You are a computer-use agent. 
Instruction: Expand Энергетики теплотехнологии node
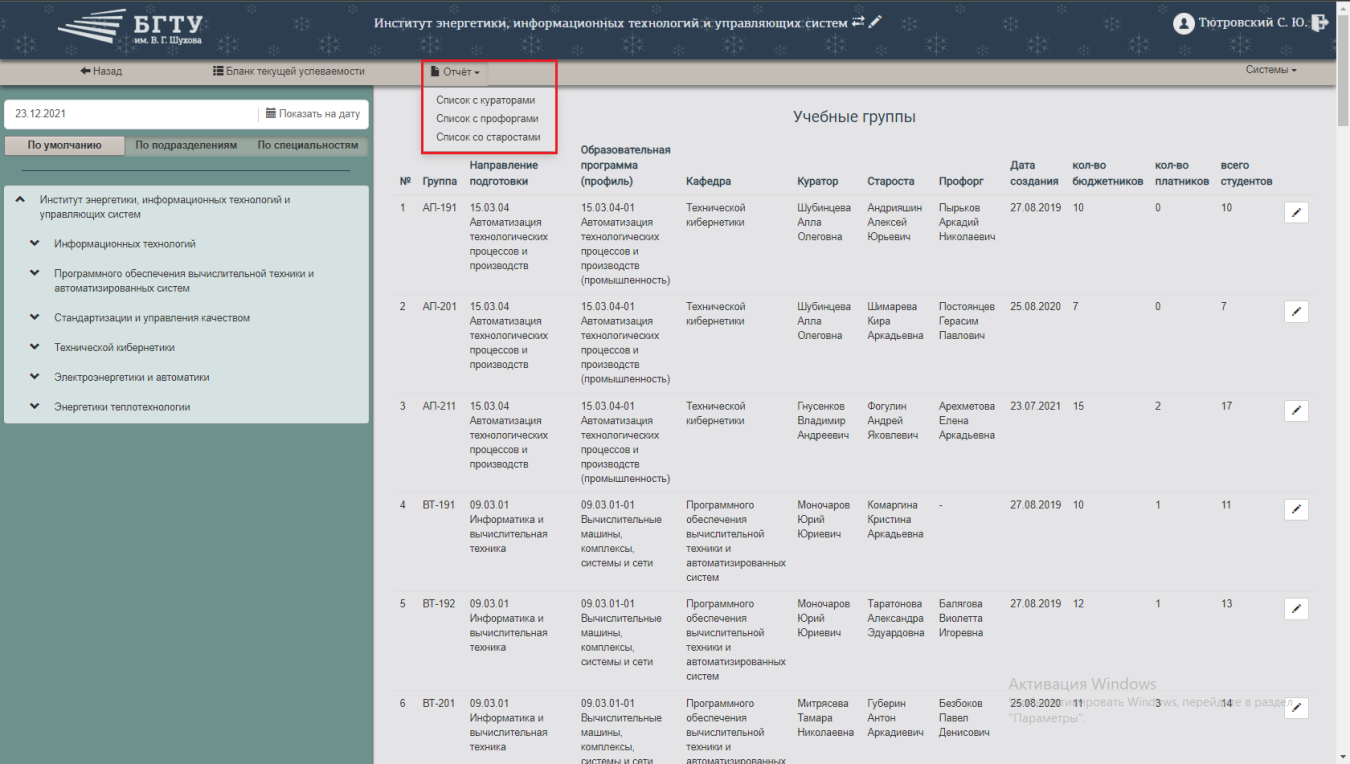click(35, 407)
